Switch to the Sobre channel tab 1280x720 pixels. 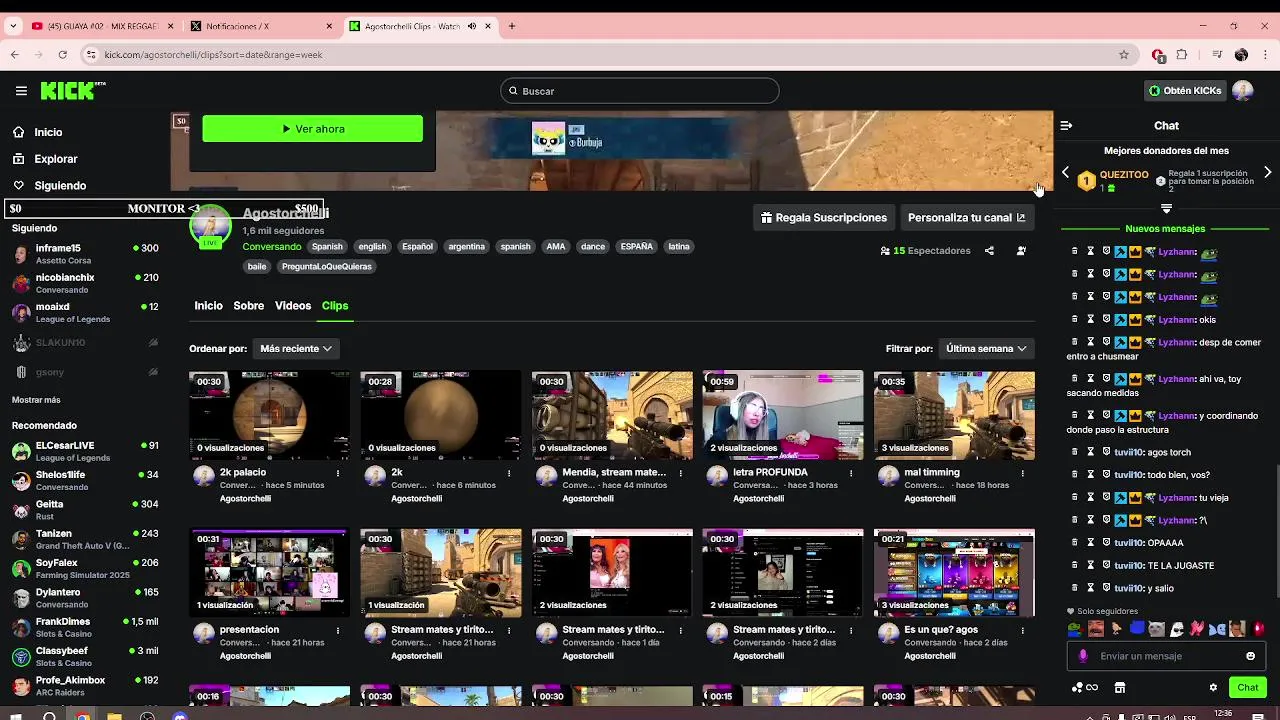coord(248,306)
